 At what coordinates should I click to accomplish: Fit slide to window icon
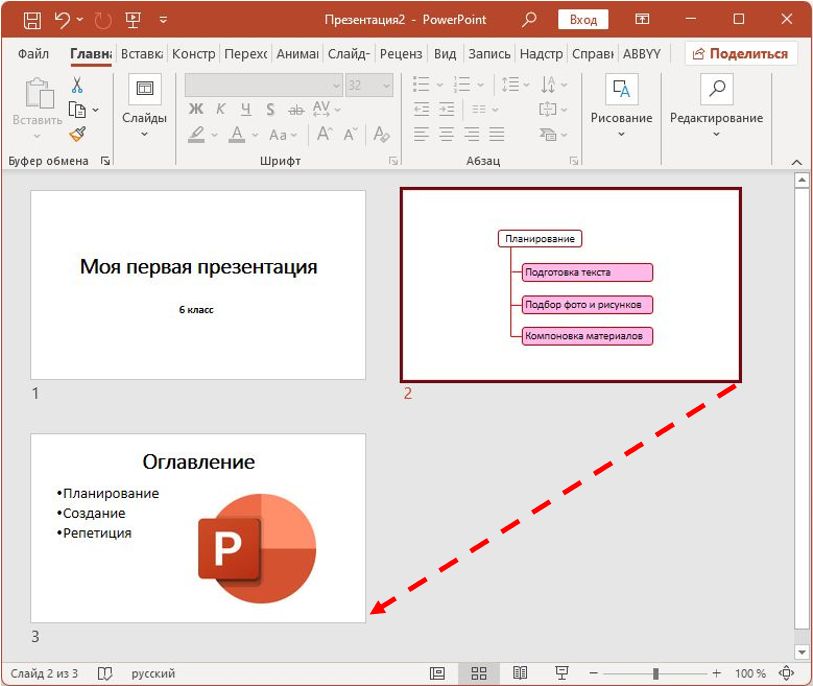(x=787, y=674)
